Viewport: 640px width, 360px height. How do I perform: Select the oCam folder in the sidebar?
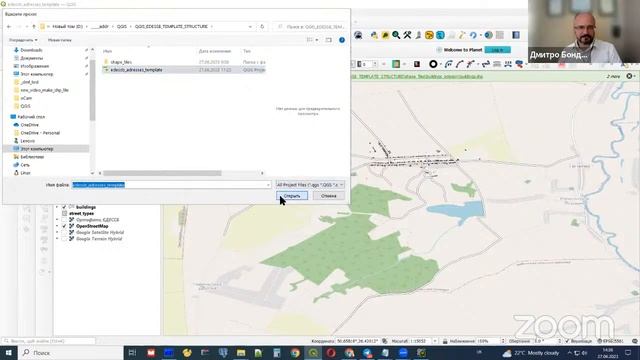[x=26, y=98]
